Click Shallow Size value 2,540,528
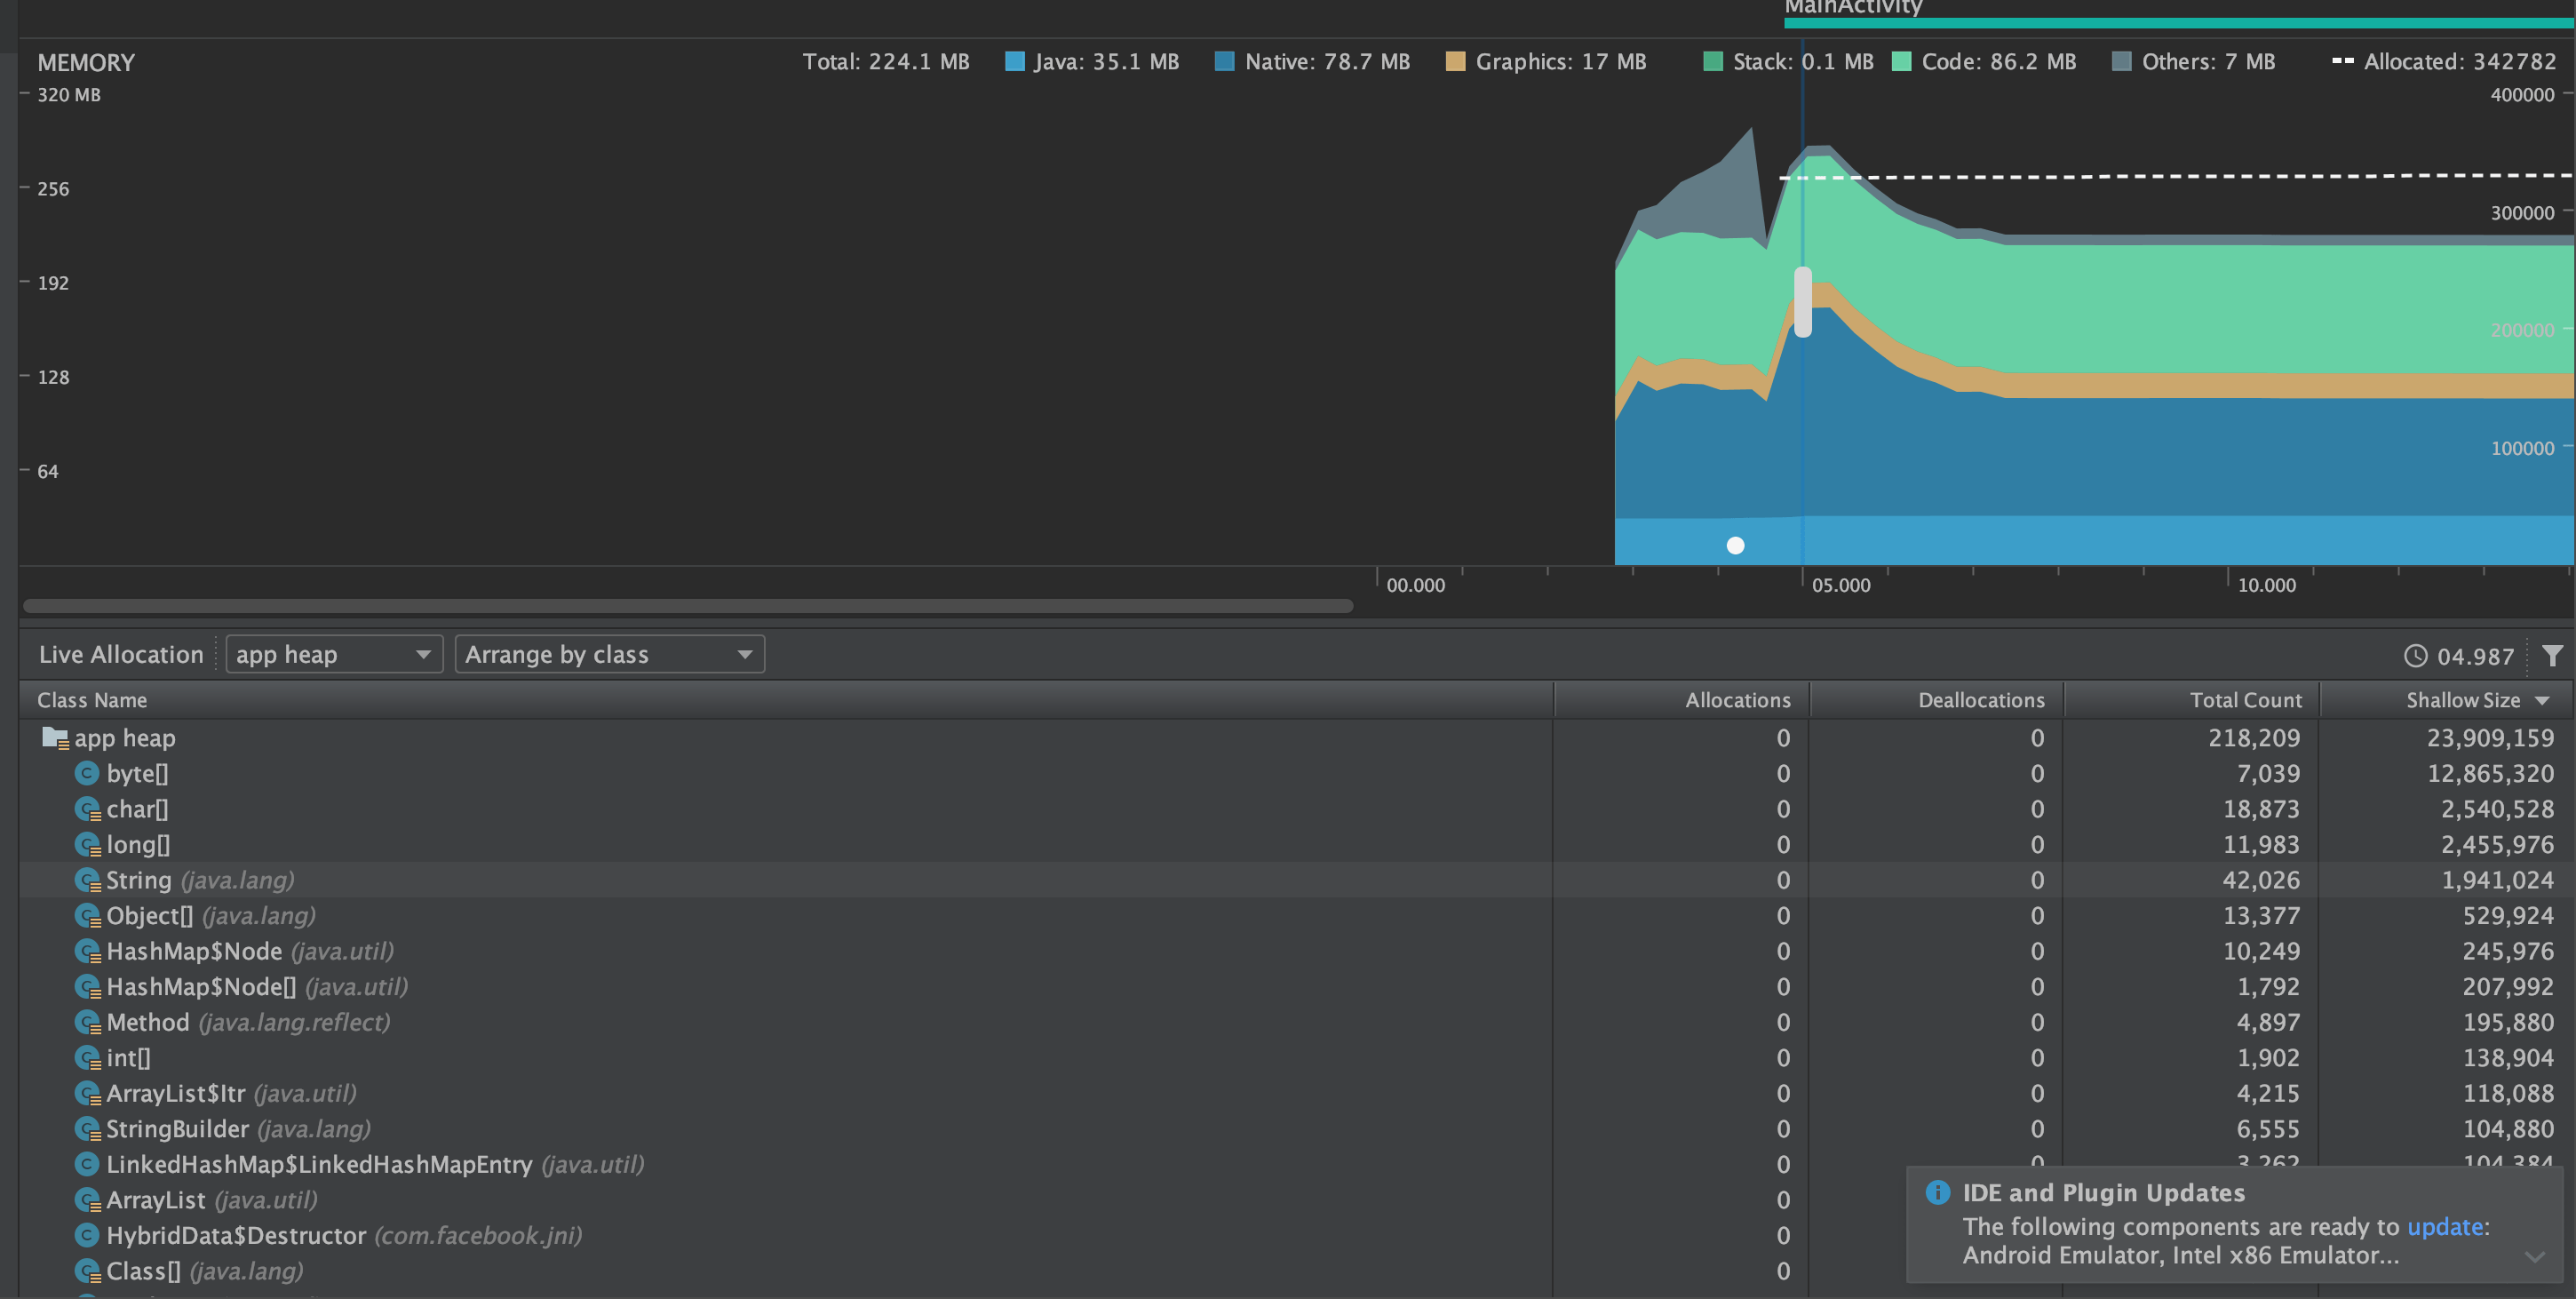 [2497, 809]
